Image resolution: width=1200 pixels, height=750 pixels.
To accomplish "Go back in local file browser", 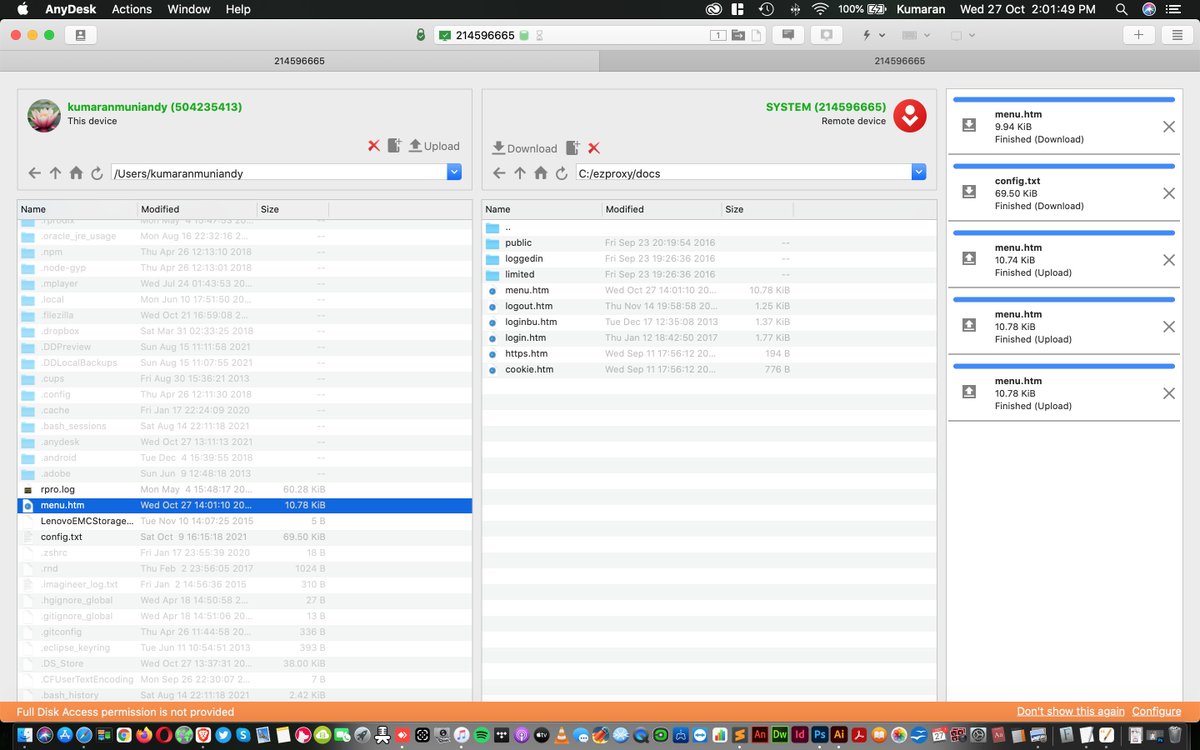I will (x=35, y=173).
